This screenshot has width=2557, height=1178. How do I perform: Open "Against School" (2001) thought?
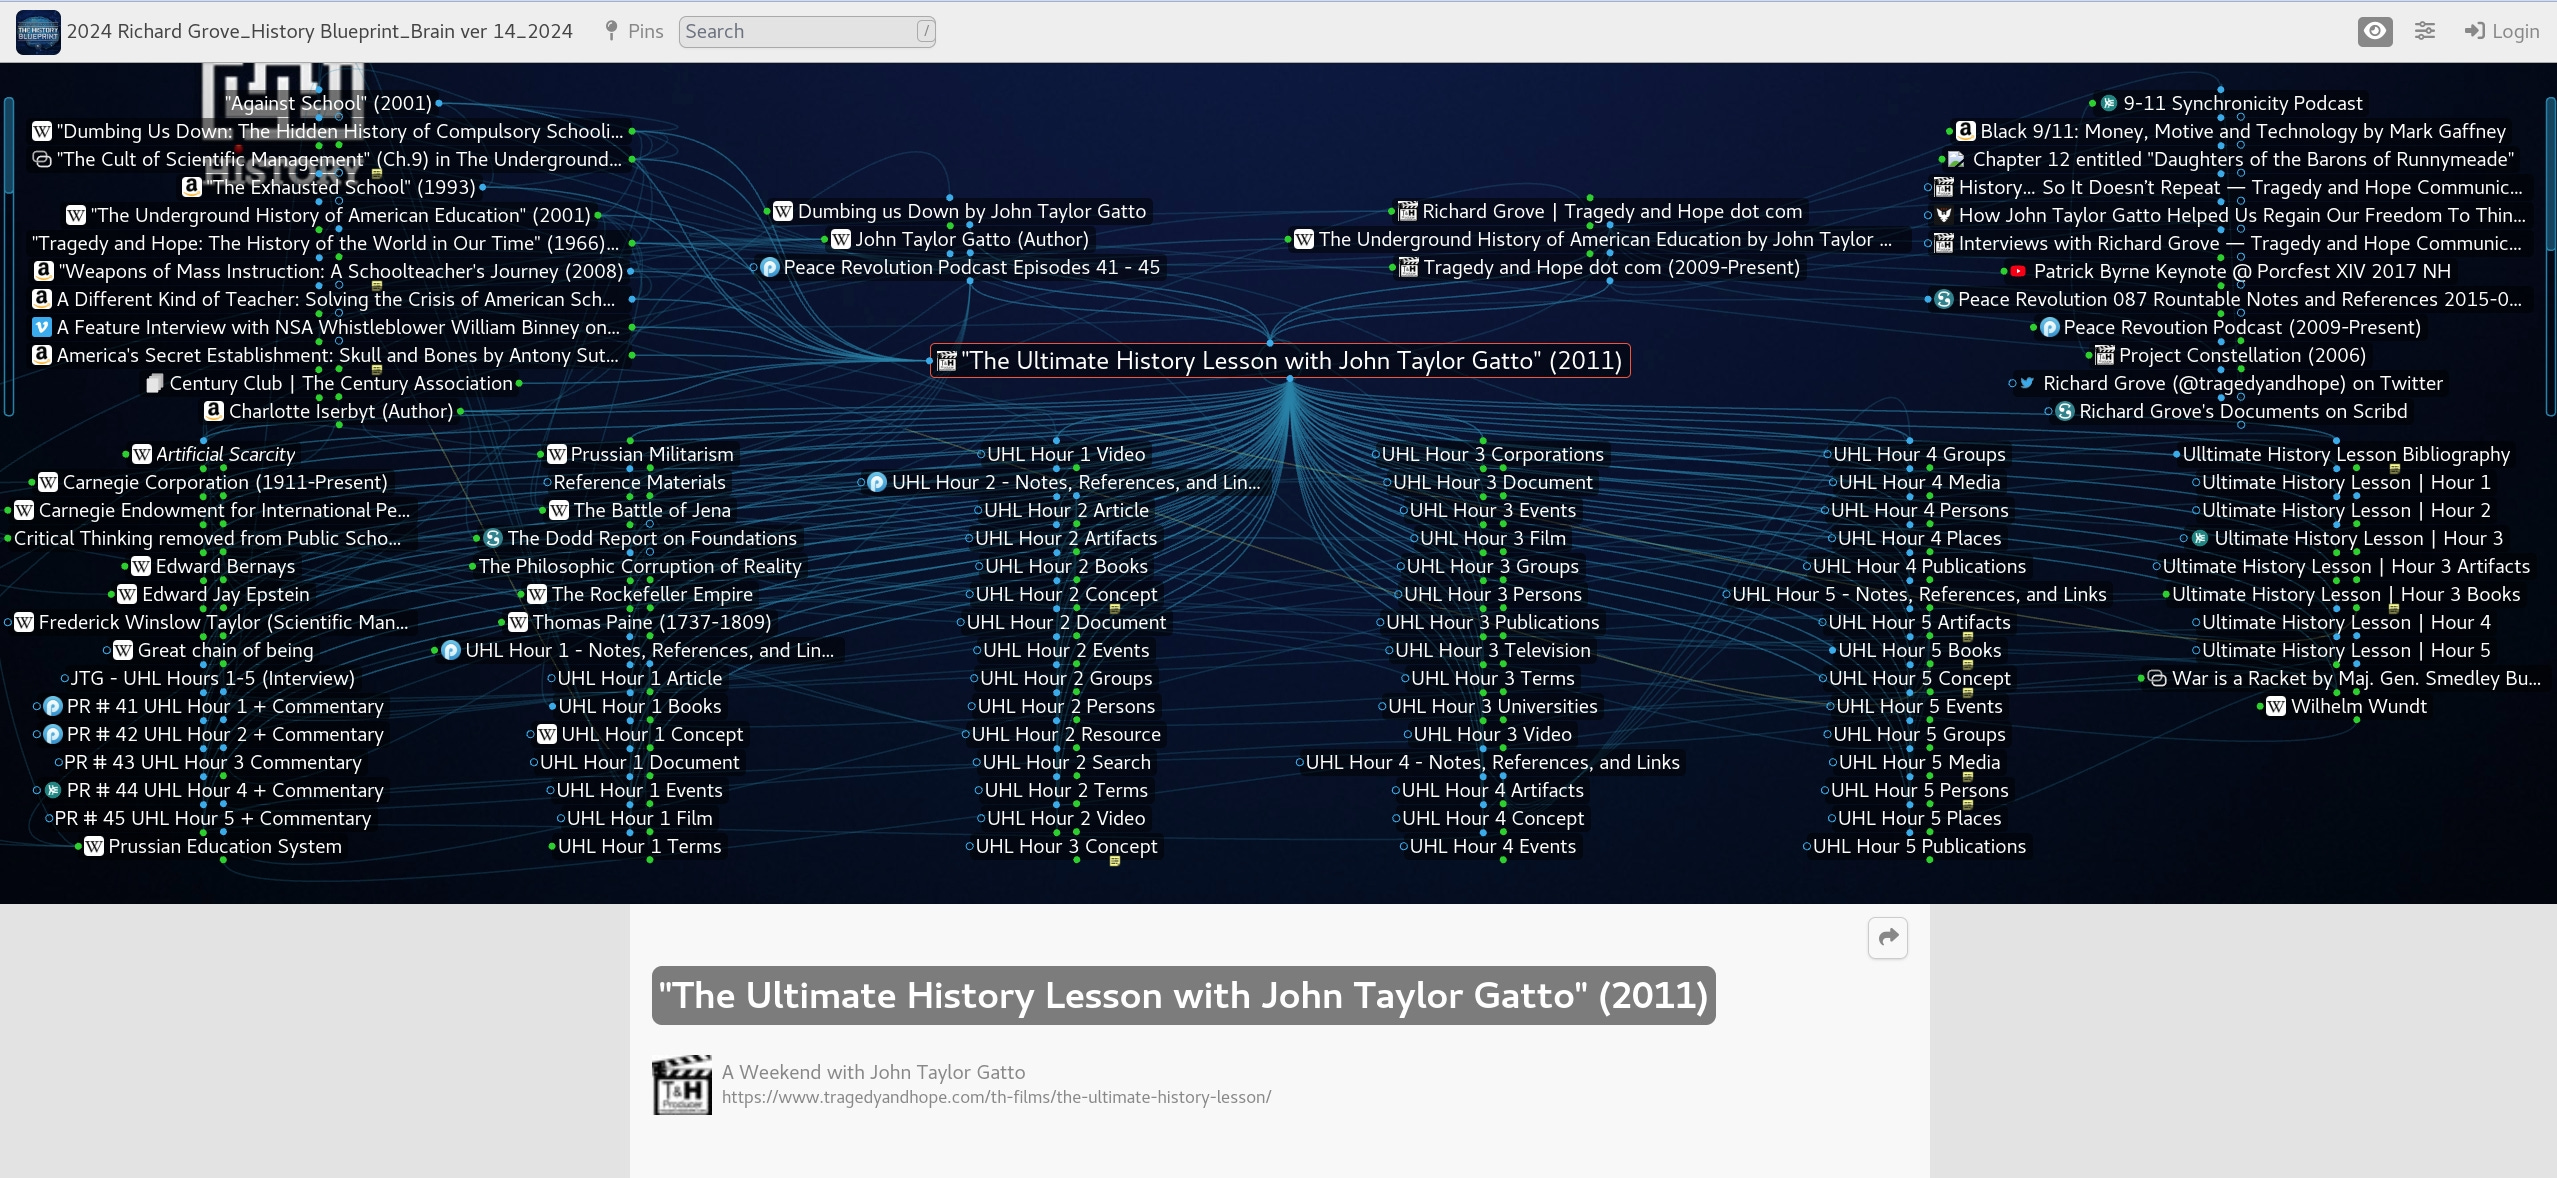(x=328, y=103)
